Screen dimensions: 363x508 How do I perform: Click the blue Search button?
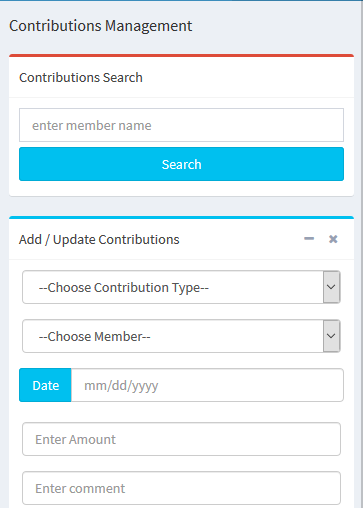point(181,164)
